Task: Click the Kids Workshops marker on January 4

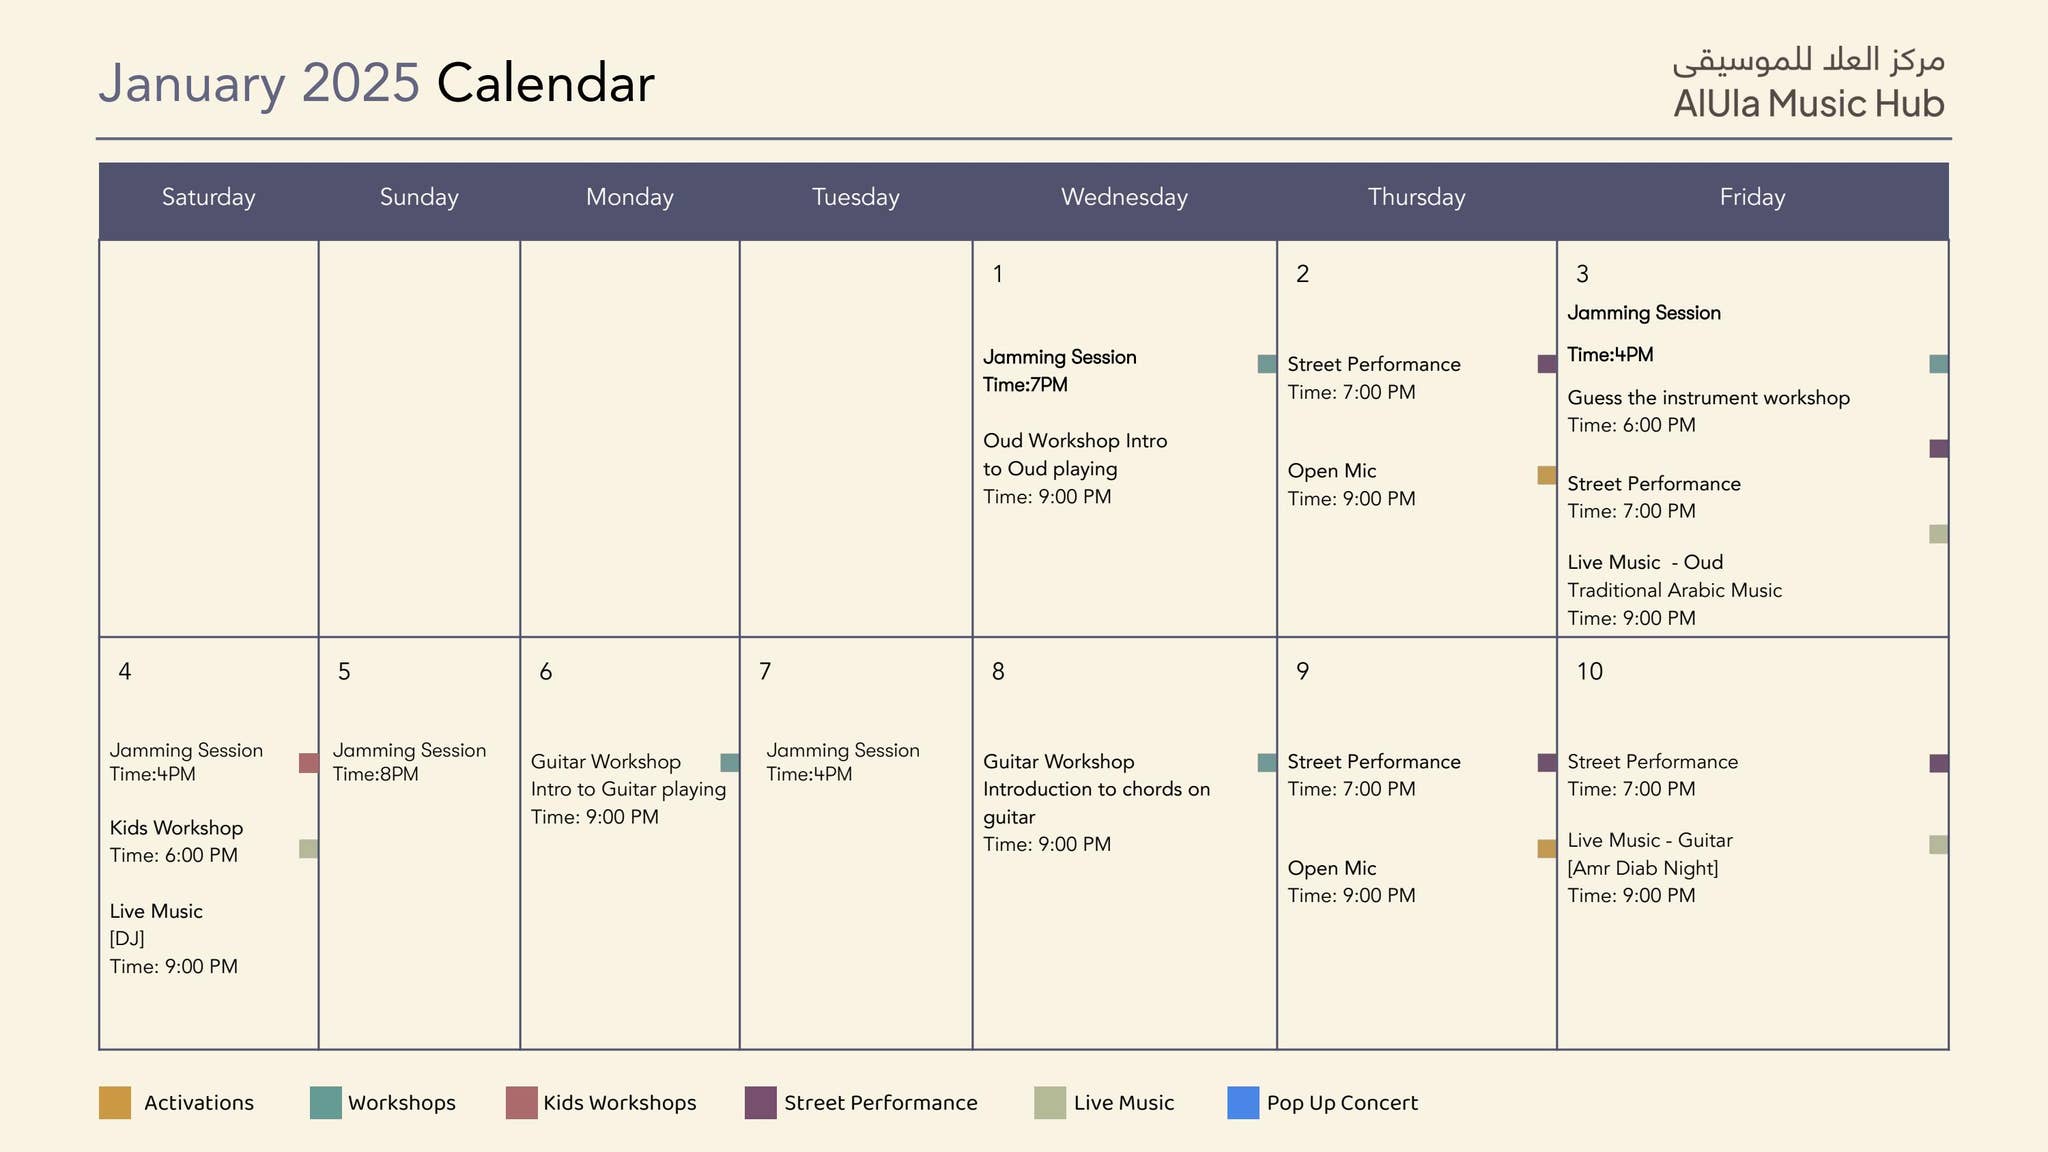Action: coord(308,762)
